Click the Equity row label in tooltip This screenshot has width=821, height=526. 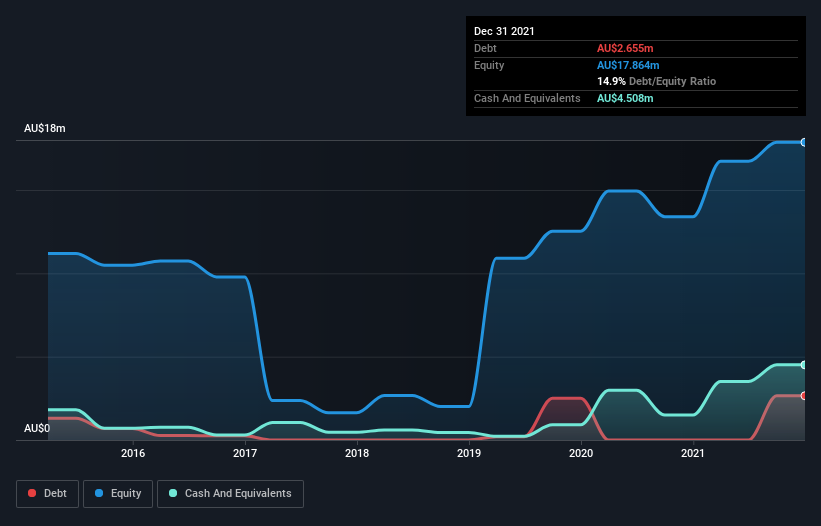click(489, 65)
